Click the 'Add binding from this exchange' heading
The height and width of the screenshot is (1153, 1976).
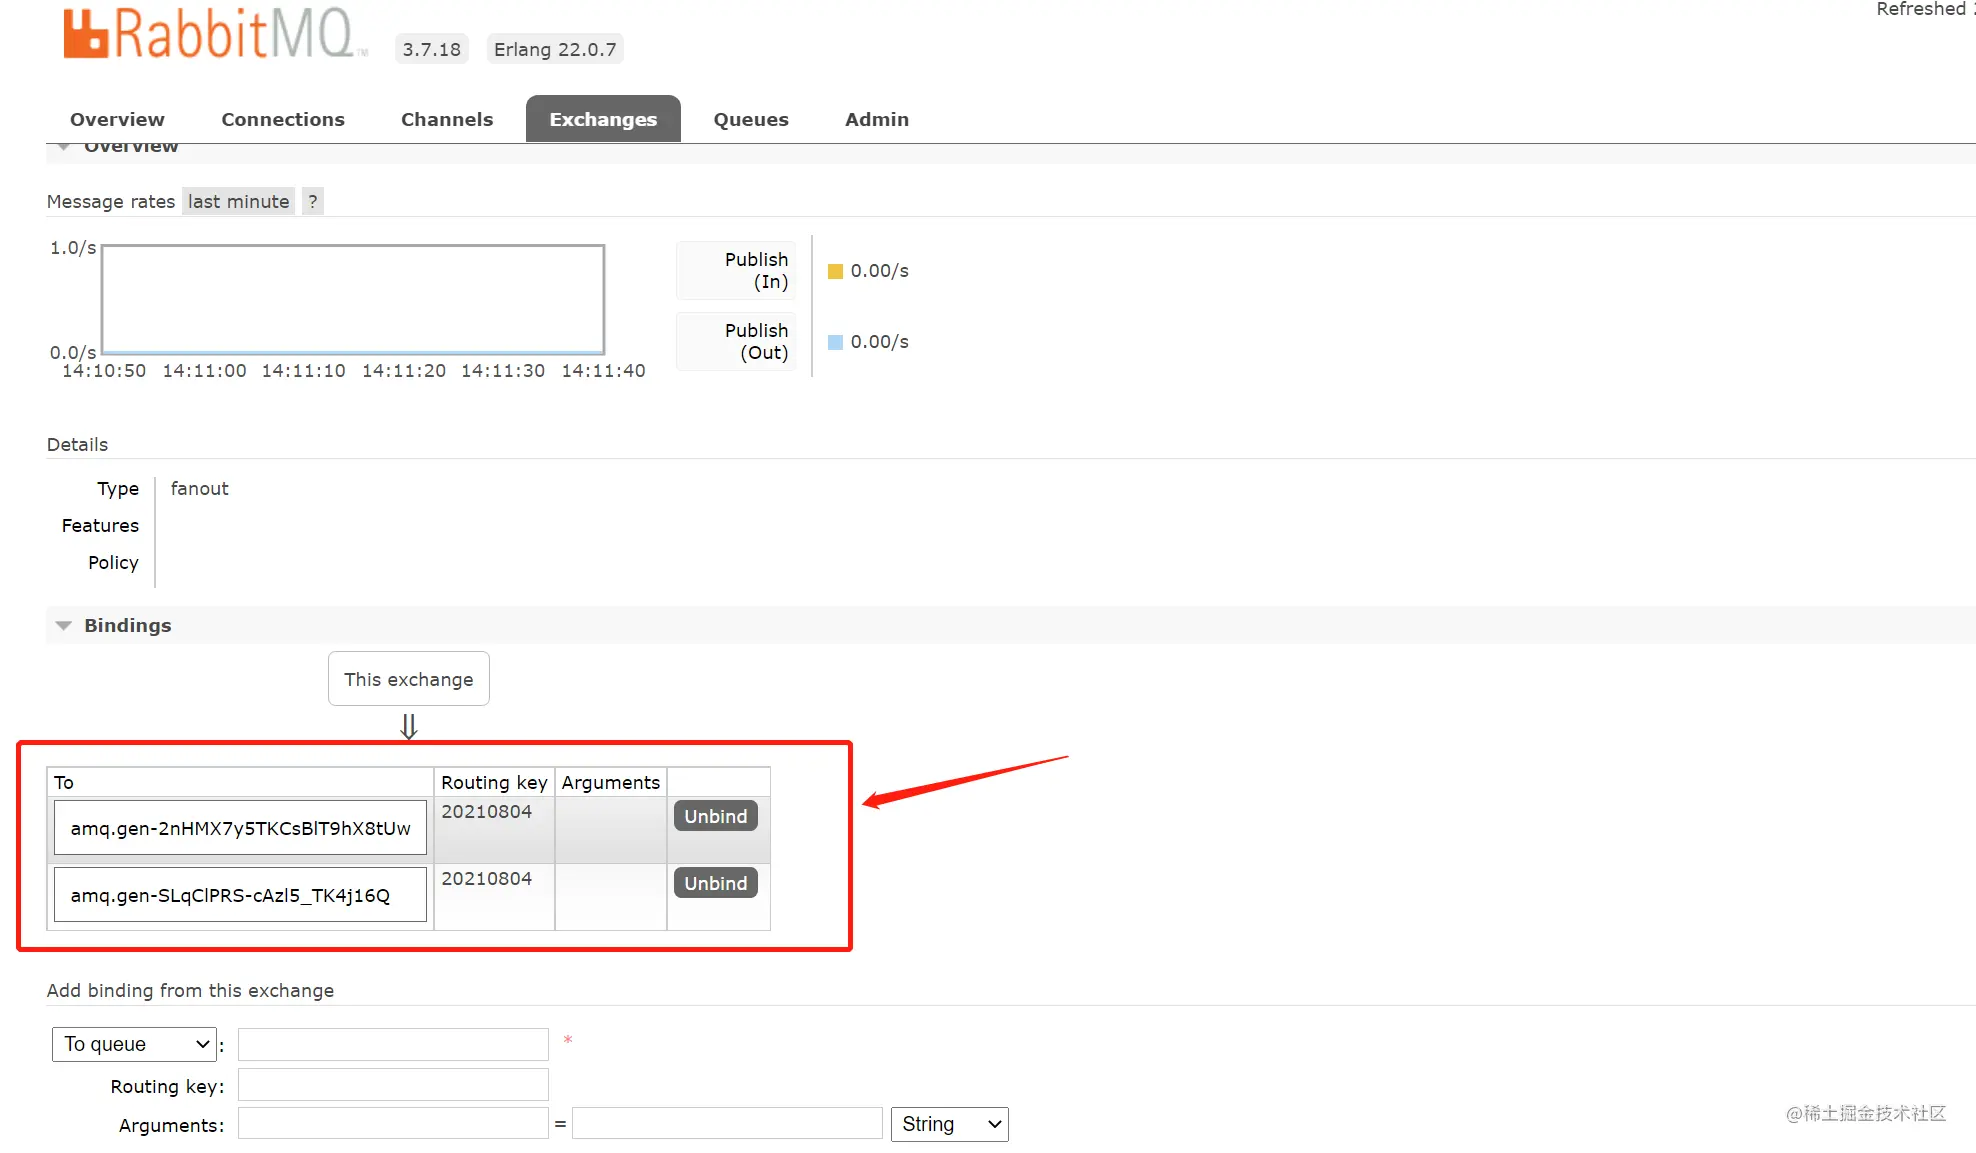pos(190,990)
